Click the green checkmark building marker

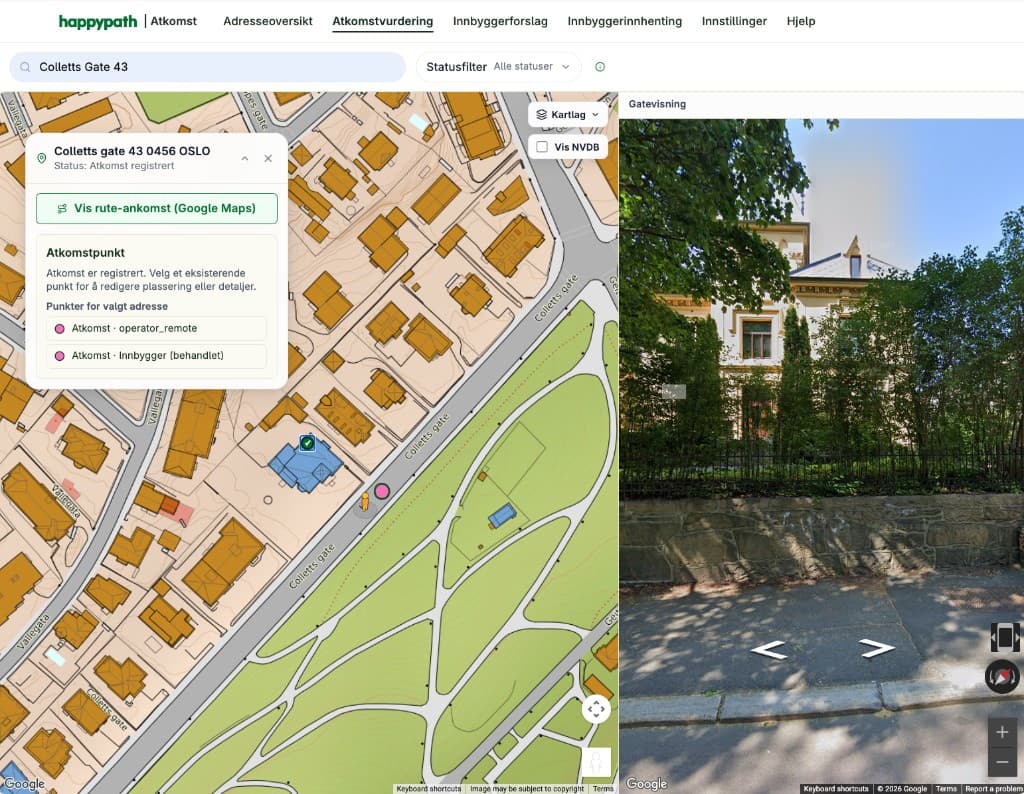pyautogui.click(x=308, y=443)
